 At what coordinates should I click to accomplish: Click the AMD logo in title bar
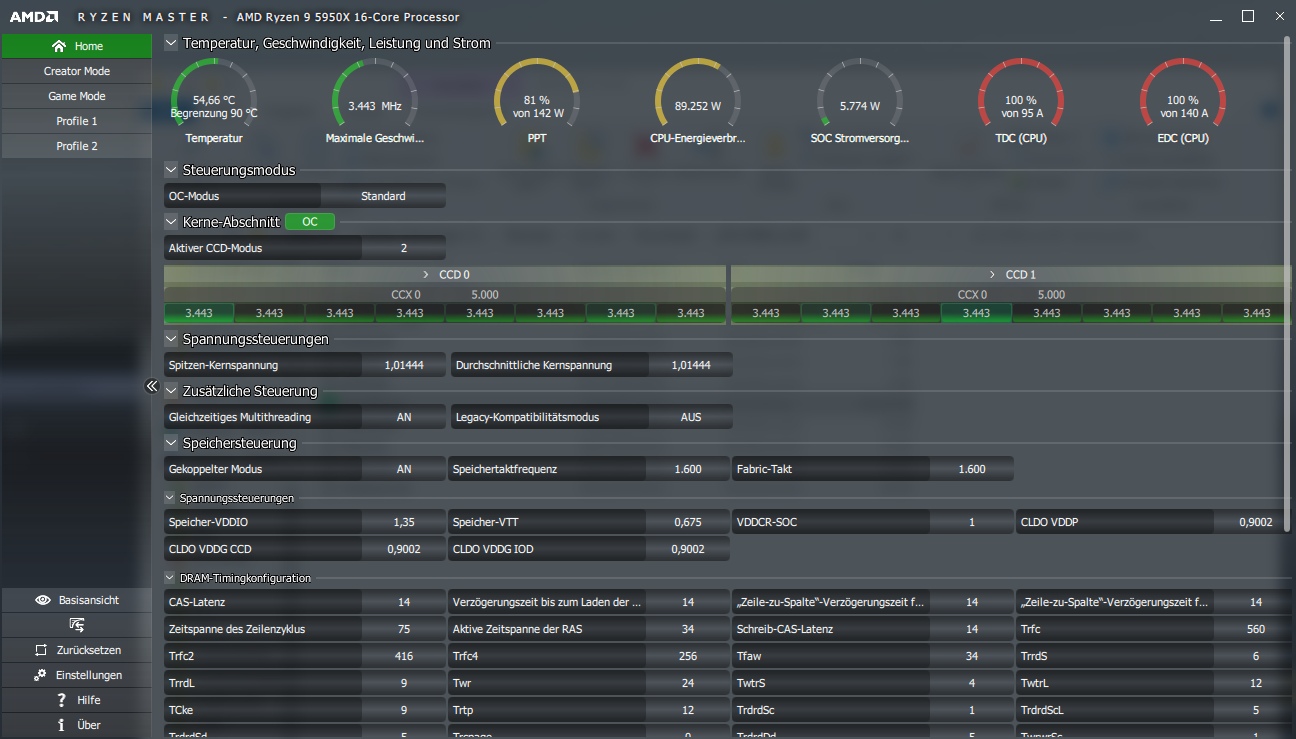(34, 17)
